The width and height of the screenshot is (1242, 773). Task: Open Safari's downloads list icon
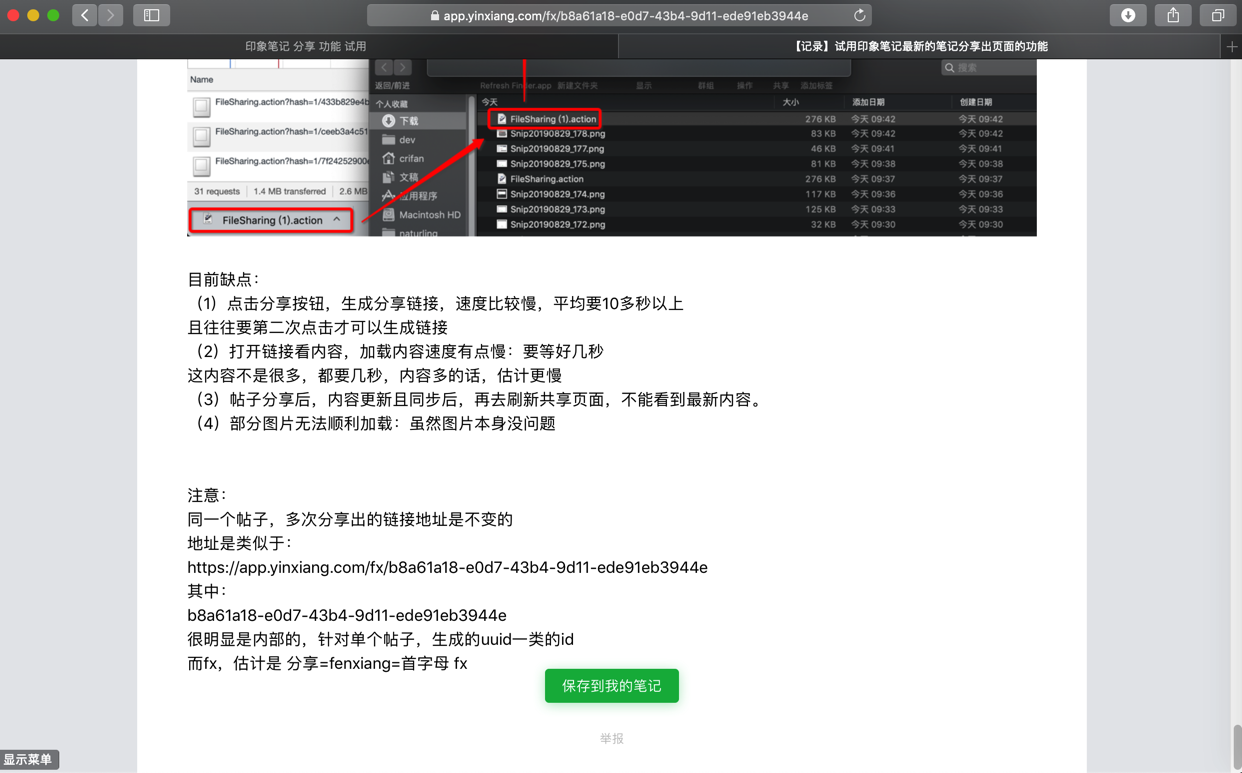[1128, 15]
